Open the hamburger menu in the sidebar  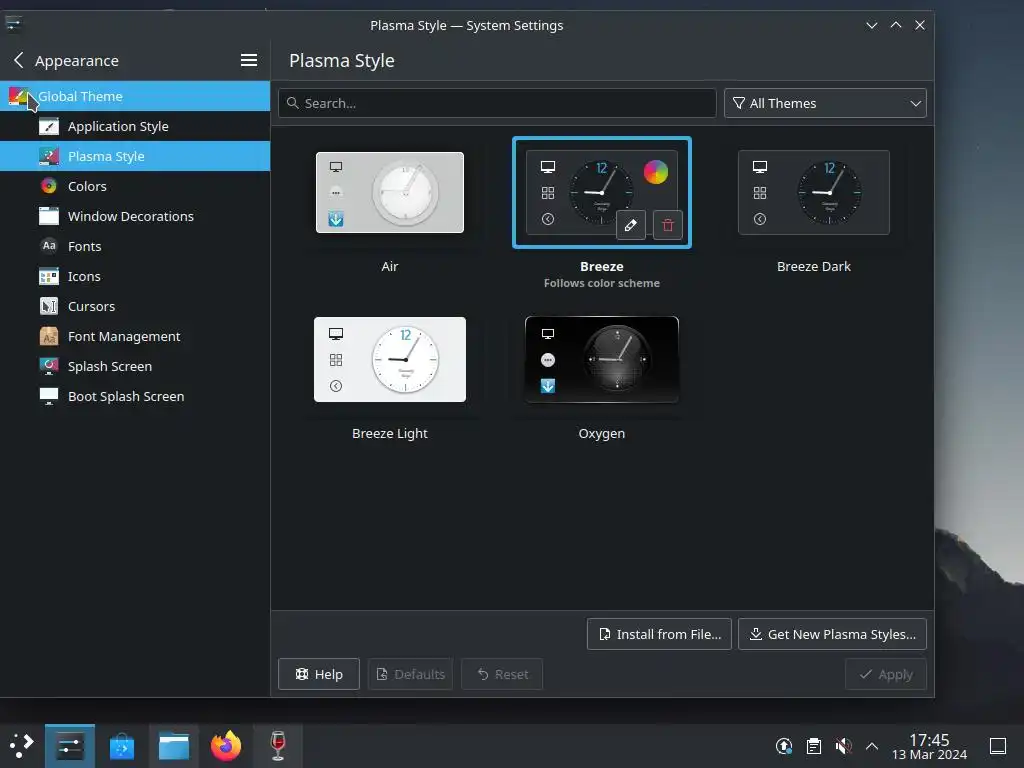click(248, 60)
